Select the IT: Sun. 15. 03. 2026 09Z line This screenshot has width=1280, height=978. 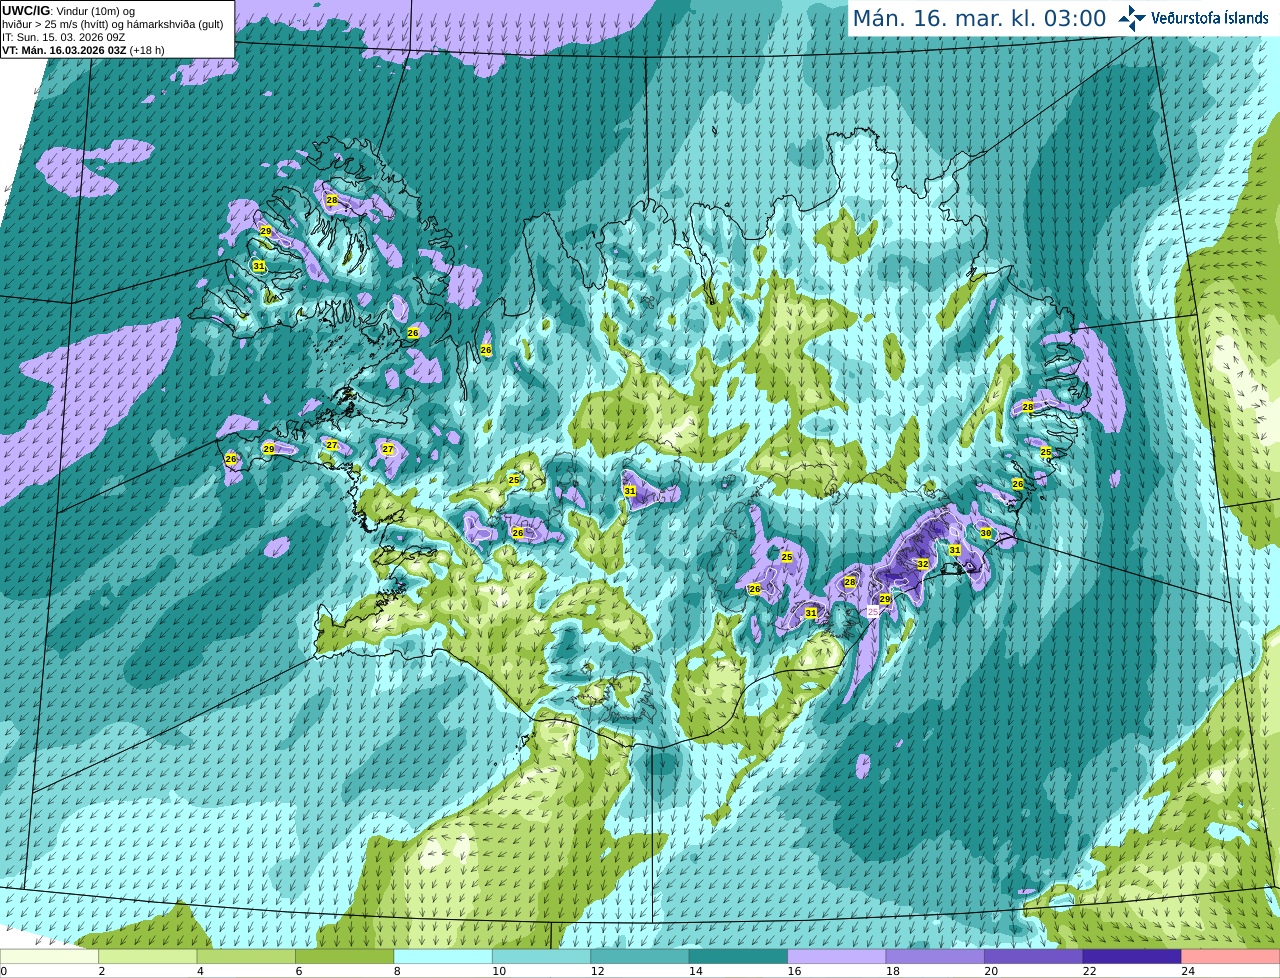[63, 37]
